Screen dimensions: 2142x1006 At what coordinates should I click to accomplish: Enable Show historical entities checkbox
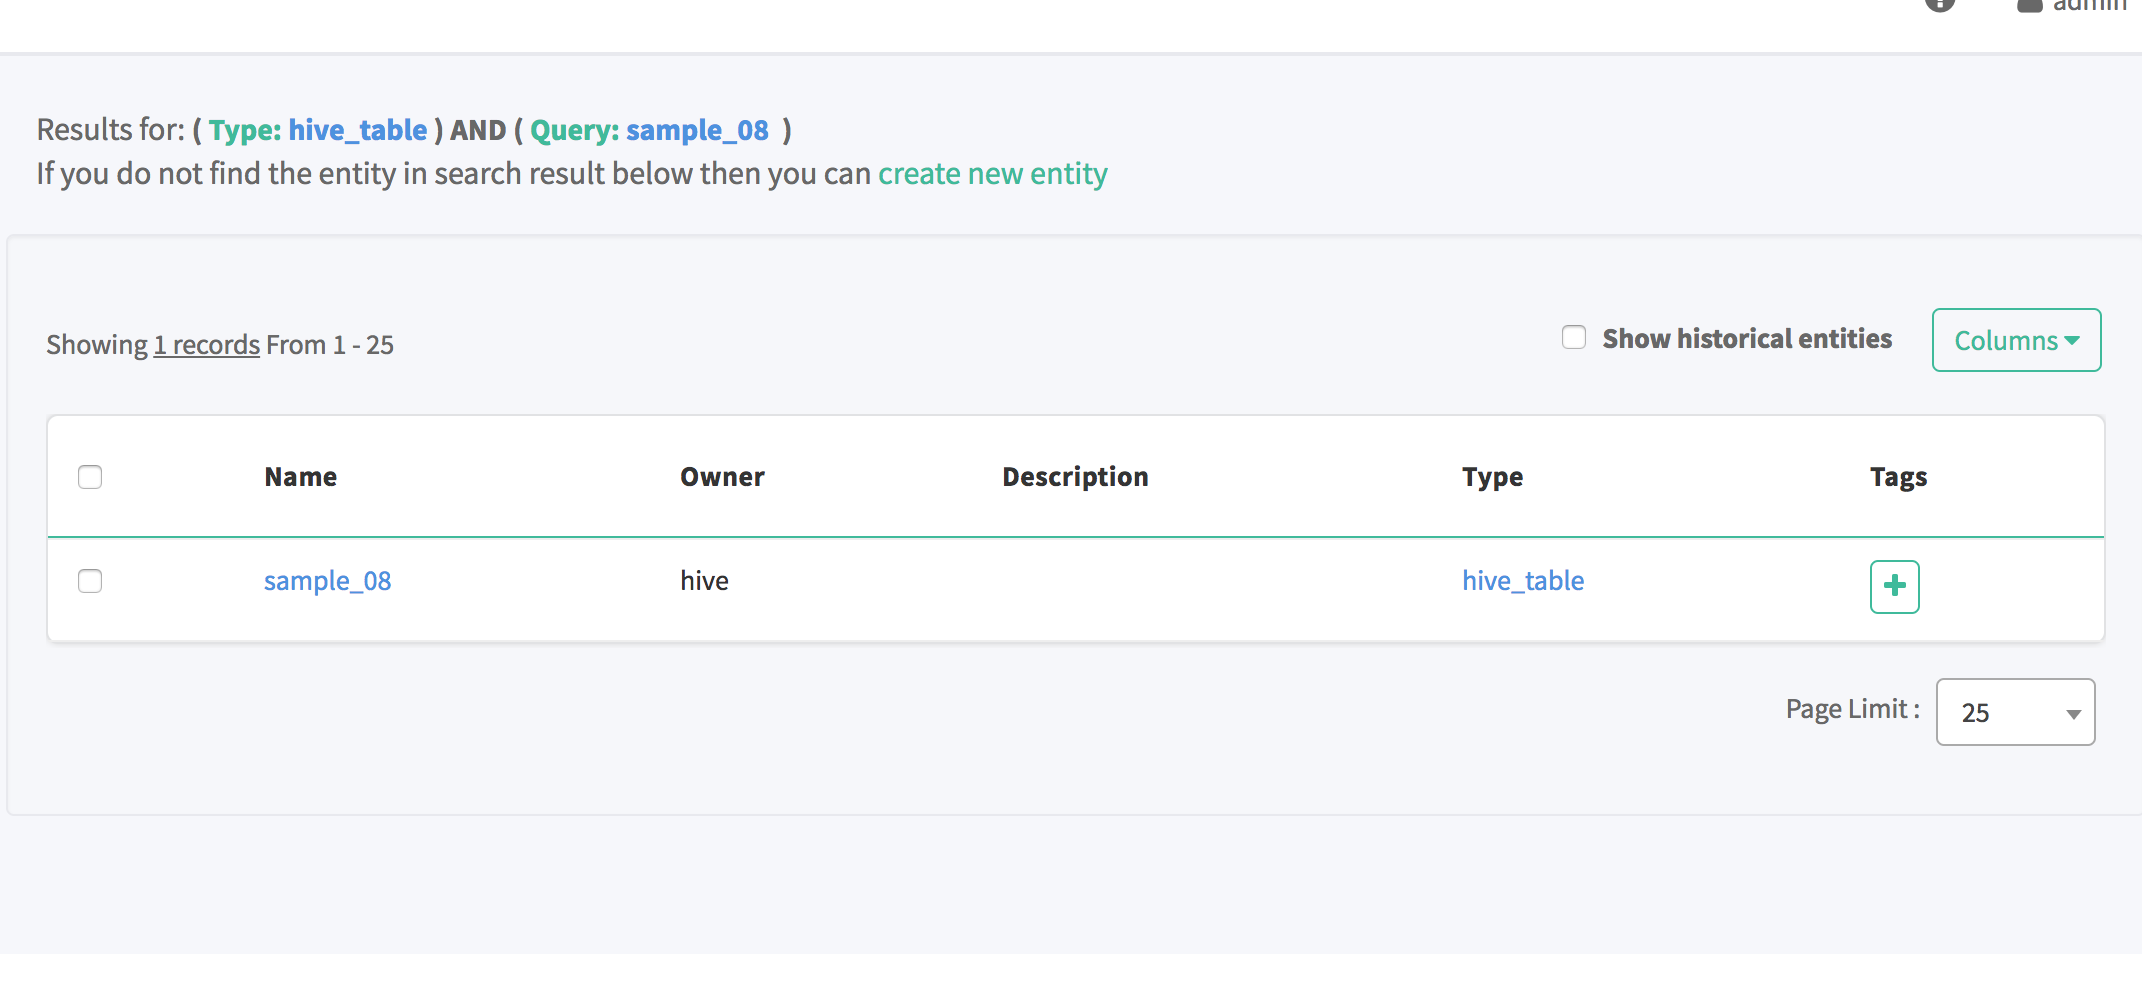point(1574,338)
